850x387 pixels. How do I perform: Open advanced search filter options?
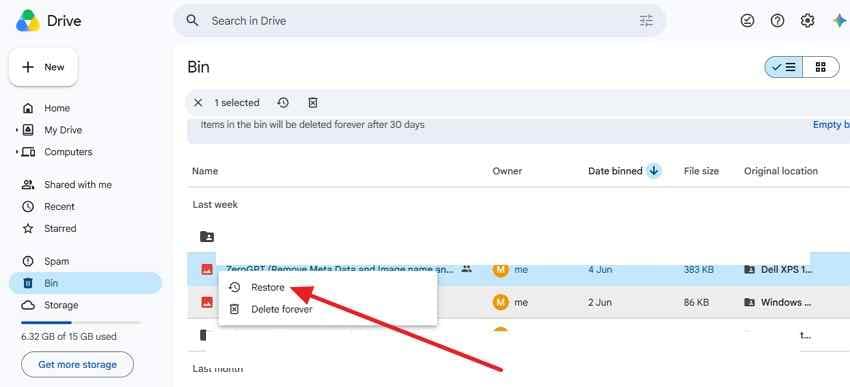pyautogui.click(x=646, y=21)
